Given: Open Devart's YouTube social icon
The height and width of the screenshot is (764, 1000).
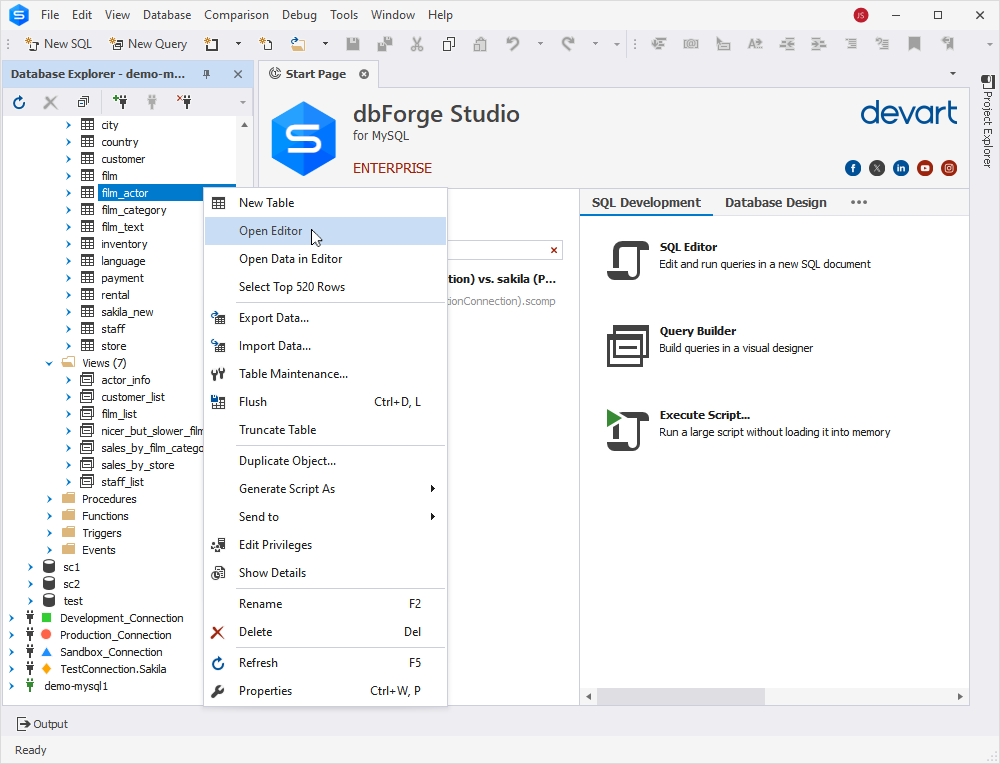Looking at the screenshot, I should (925, 168).
